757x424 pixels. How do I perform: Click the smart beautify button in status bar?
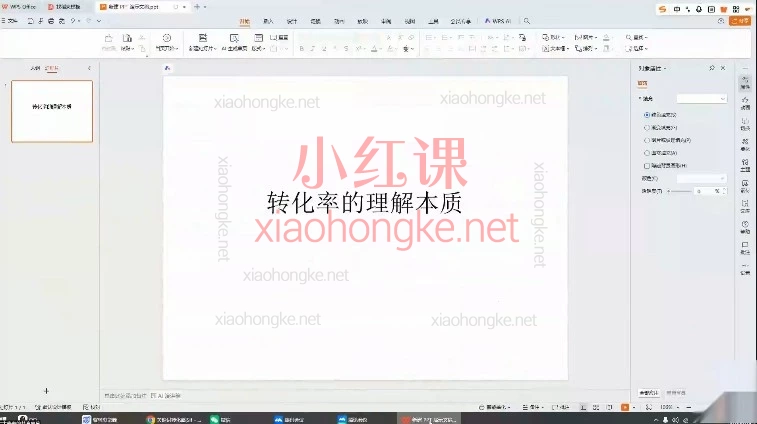[x=494, y=407]
